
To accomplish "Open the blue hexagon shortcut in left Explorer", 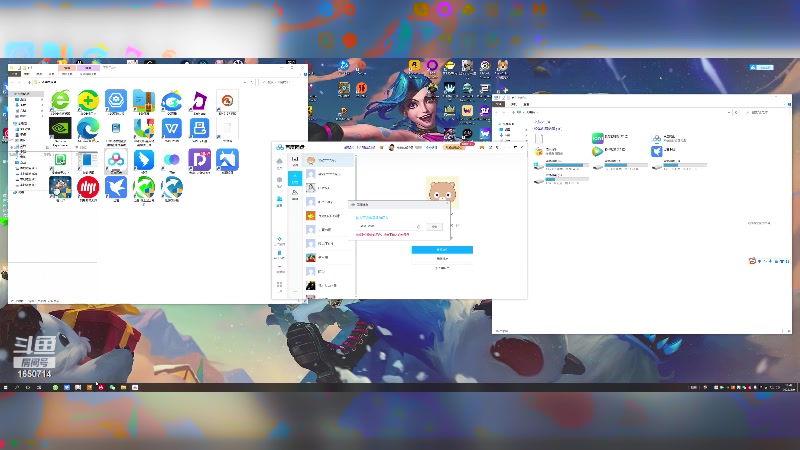I will coord(116,100).
